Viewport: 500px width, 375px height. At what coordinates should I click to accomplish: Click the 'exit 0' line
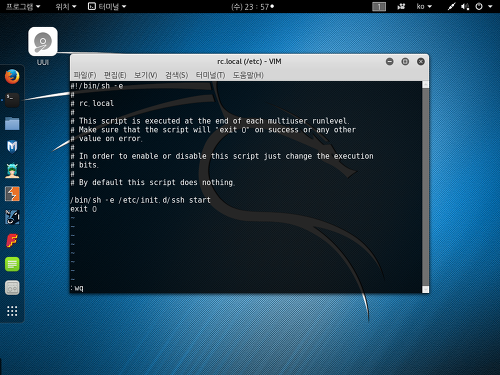click(x=83, y=209)
